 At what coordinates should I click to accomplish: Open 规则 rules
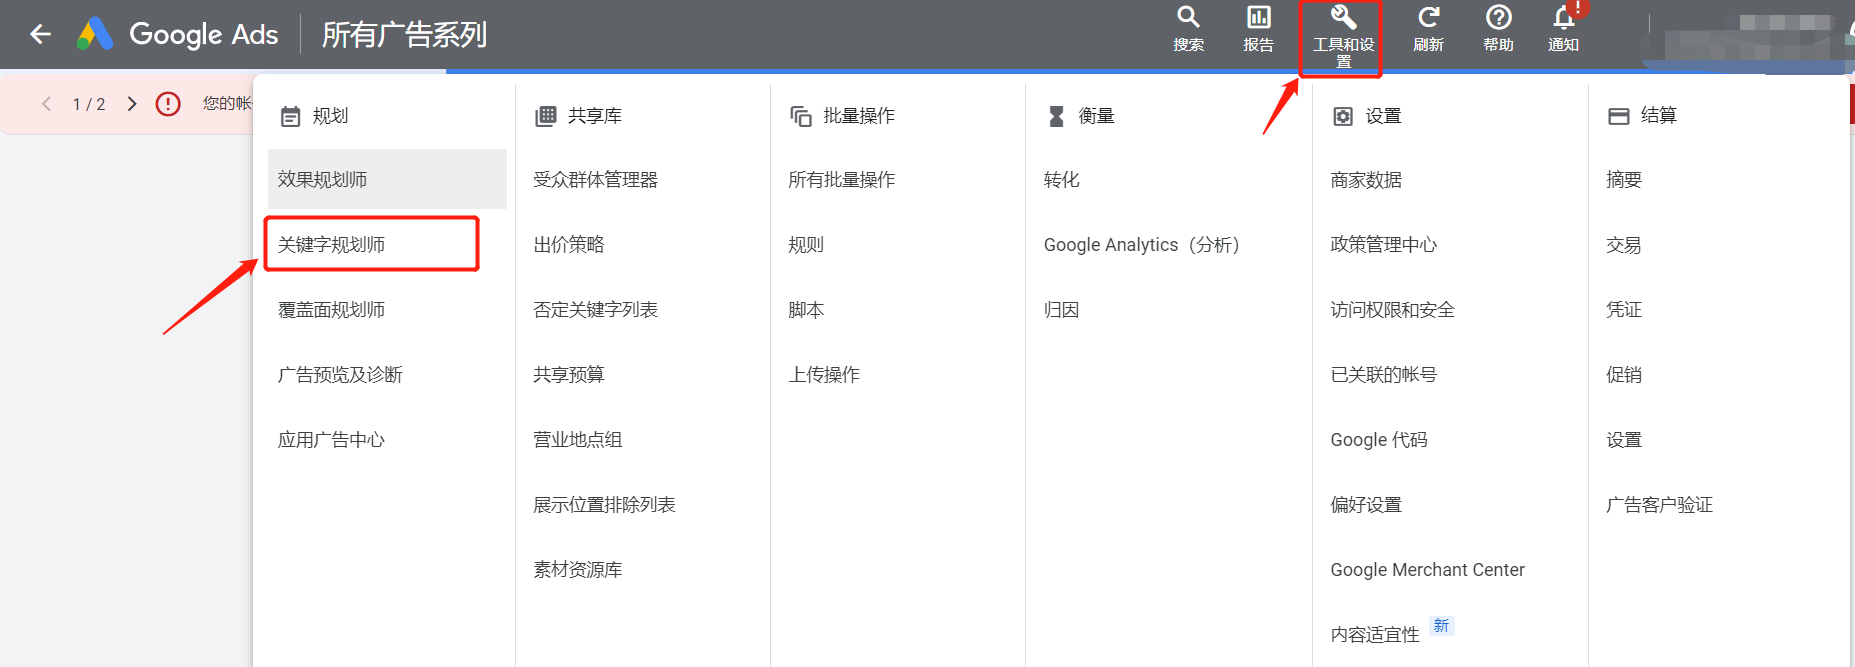pyautogui.click(x=805, y=245)
